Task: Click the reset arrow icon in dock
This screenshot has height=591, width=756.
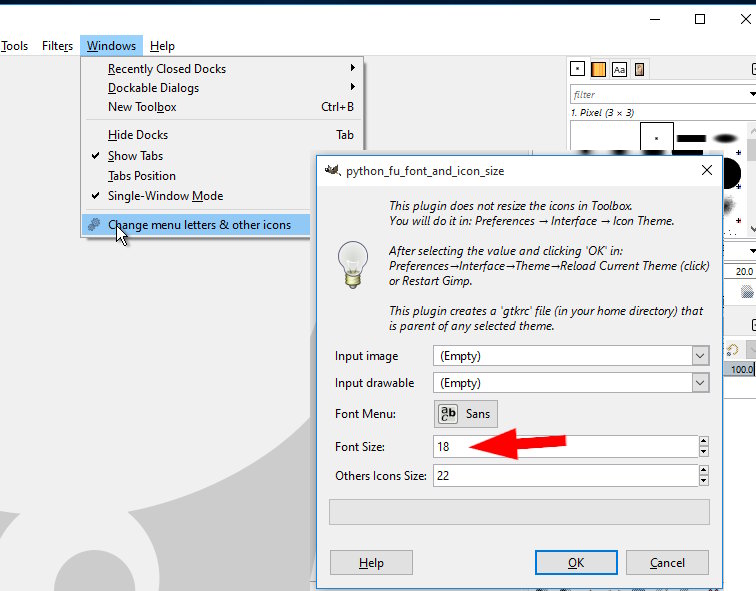Action: [x=732, y=349]
